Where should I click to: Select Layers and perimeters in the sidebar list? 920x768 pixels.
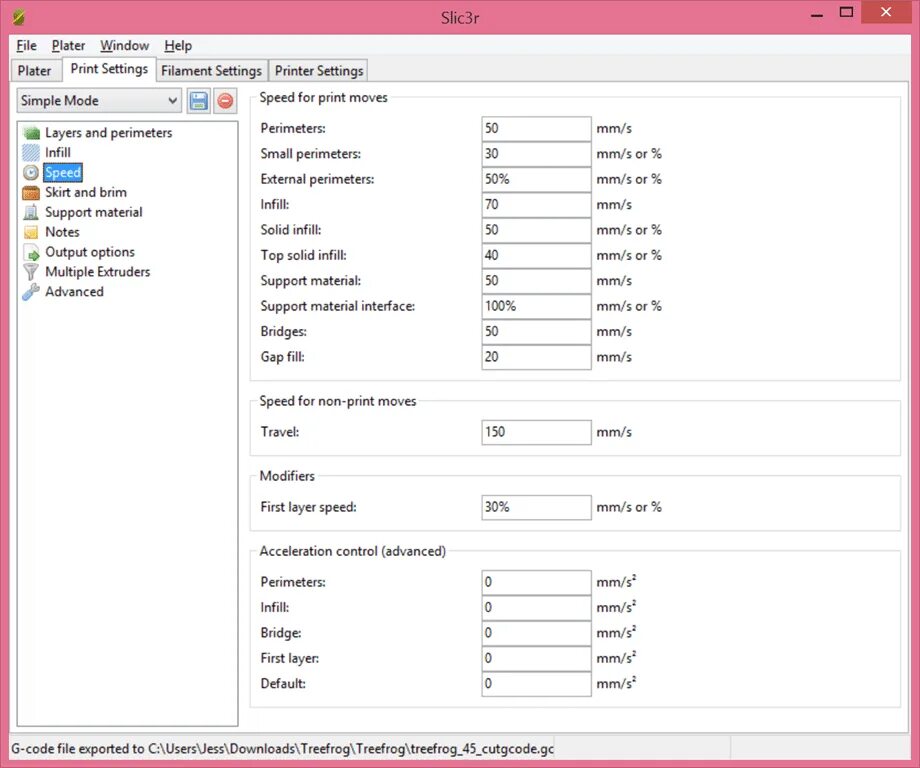coord(109,133)
